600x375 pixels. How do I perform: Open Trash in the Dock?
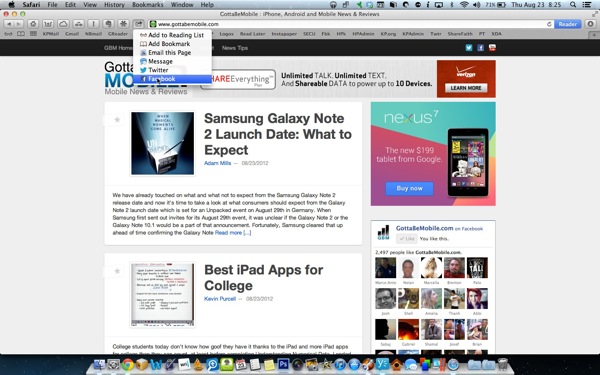pyautogui.click(x=502, y=364)
